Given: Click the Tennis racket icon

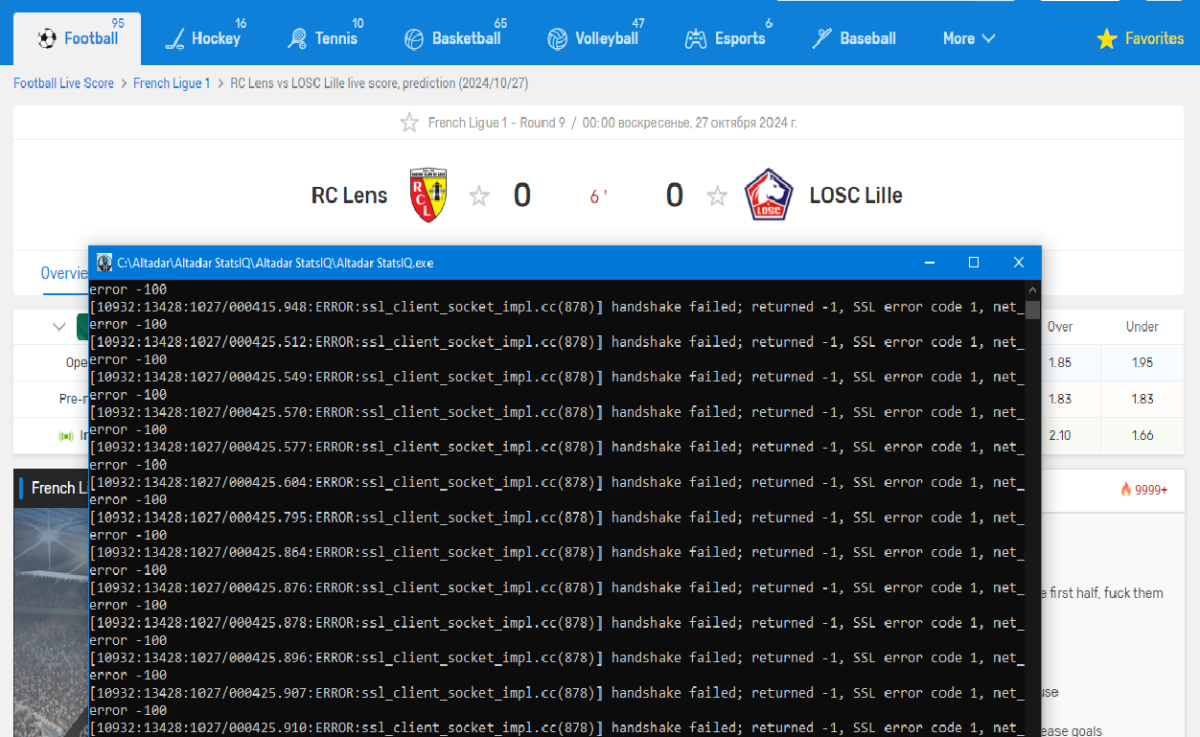Looking at the screenshot, I should coord(297,39).
